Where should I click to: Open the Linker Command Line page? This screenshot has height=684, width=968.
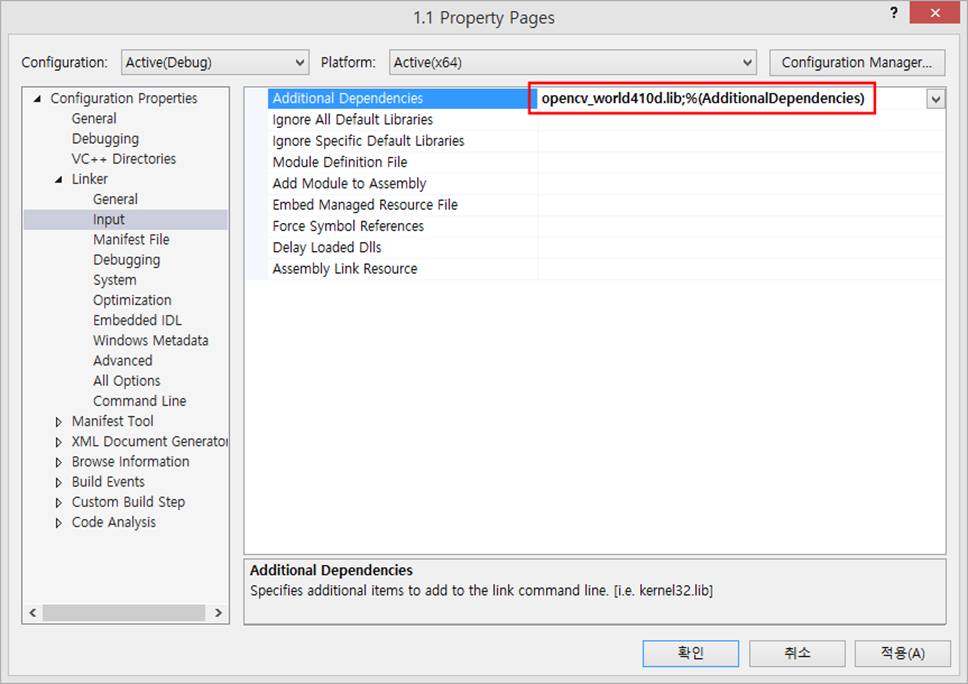click(x=139, y=401)
